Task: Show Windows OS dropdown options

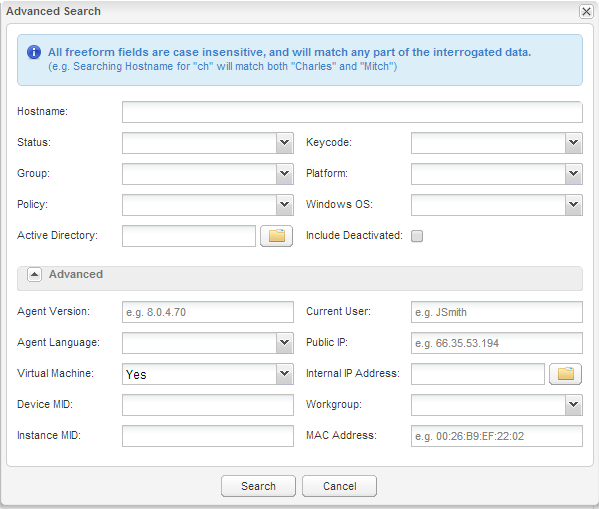Action: tap(573, 205)
